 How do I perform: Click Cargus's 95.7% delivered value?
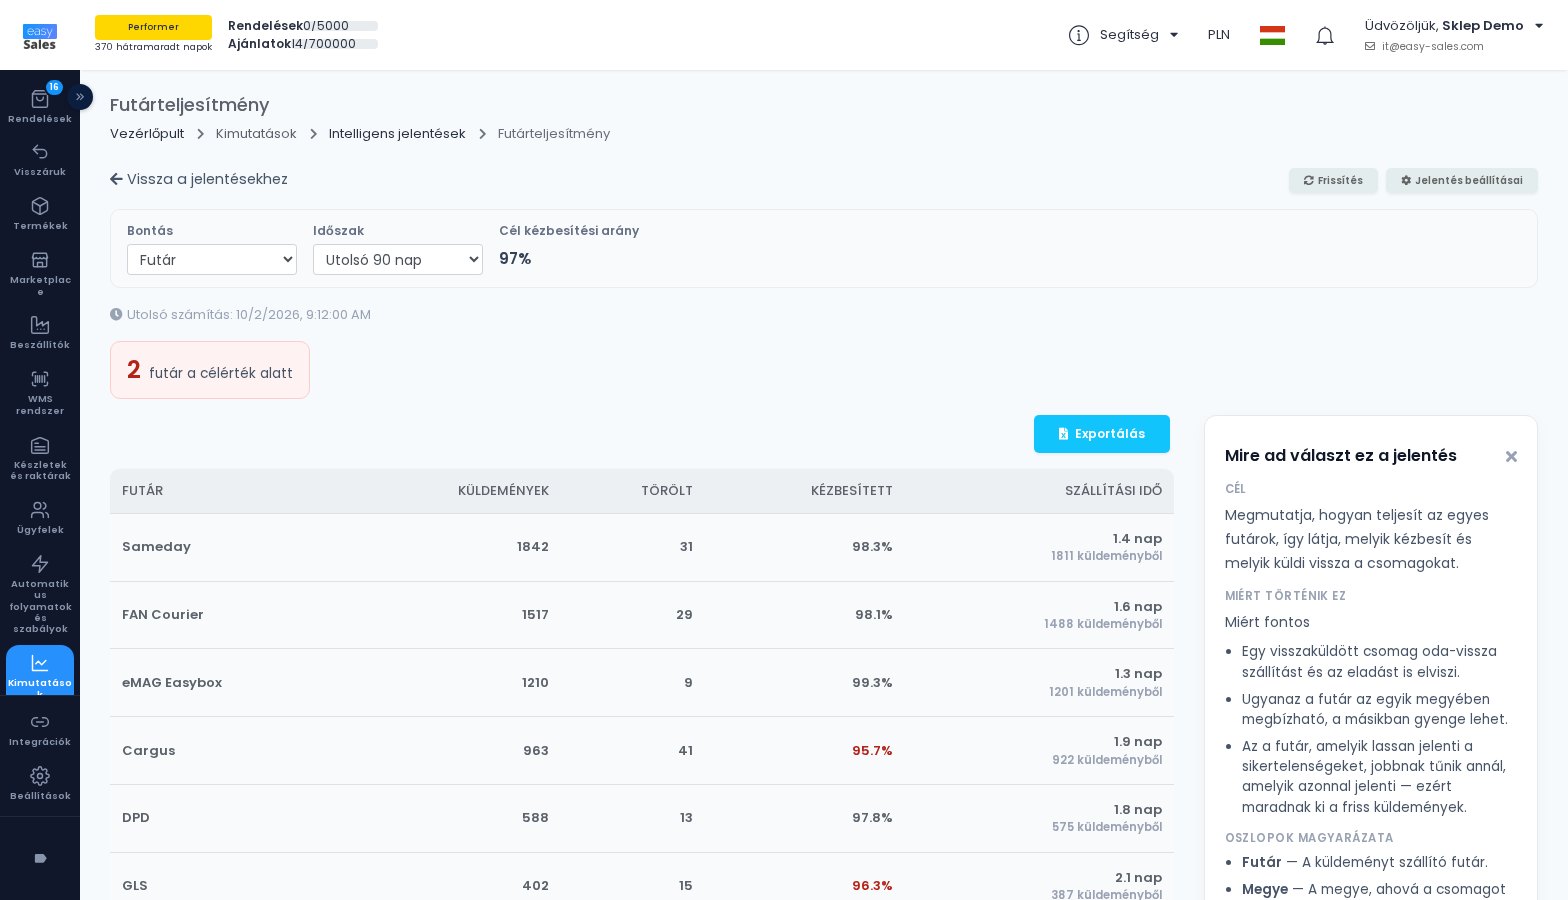tap(872, 751)
